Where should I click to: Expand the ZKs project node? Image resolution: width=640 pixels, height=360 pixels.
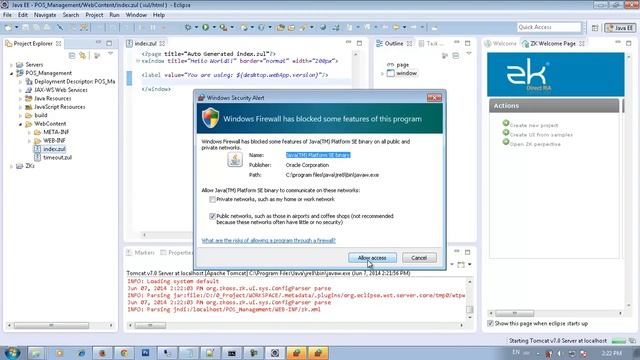(x=11, y=166)
